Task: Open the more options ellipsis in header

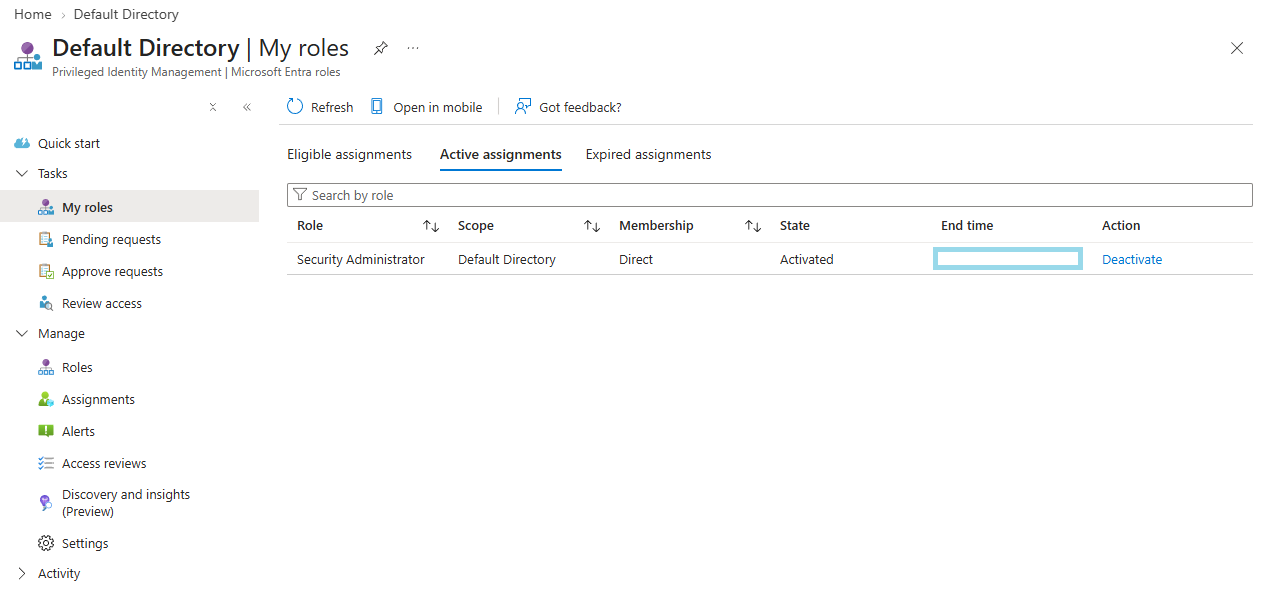Action: tap(413, 48)
